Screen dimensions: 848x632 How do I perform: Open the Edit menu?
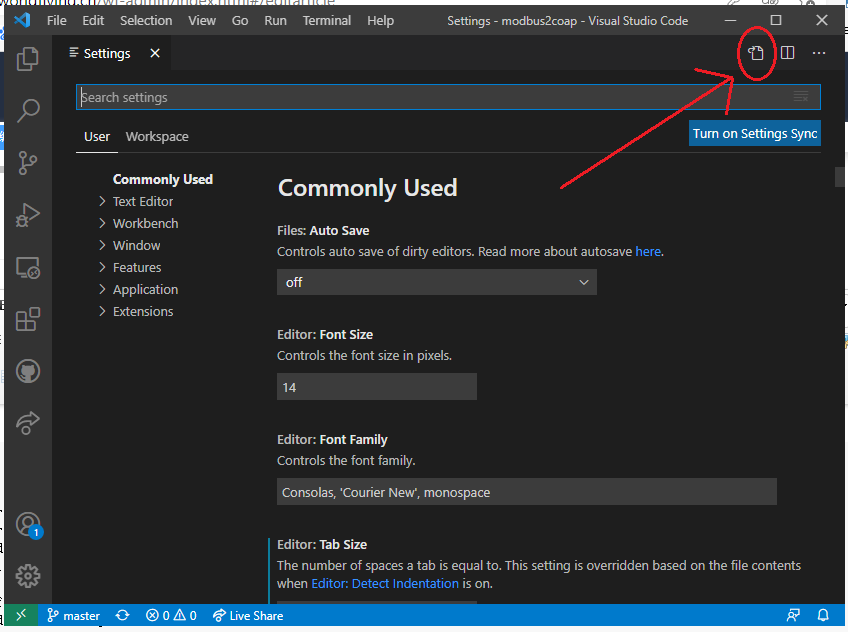tap(93, 21)
